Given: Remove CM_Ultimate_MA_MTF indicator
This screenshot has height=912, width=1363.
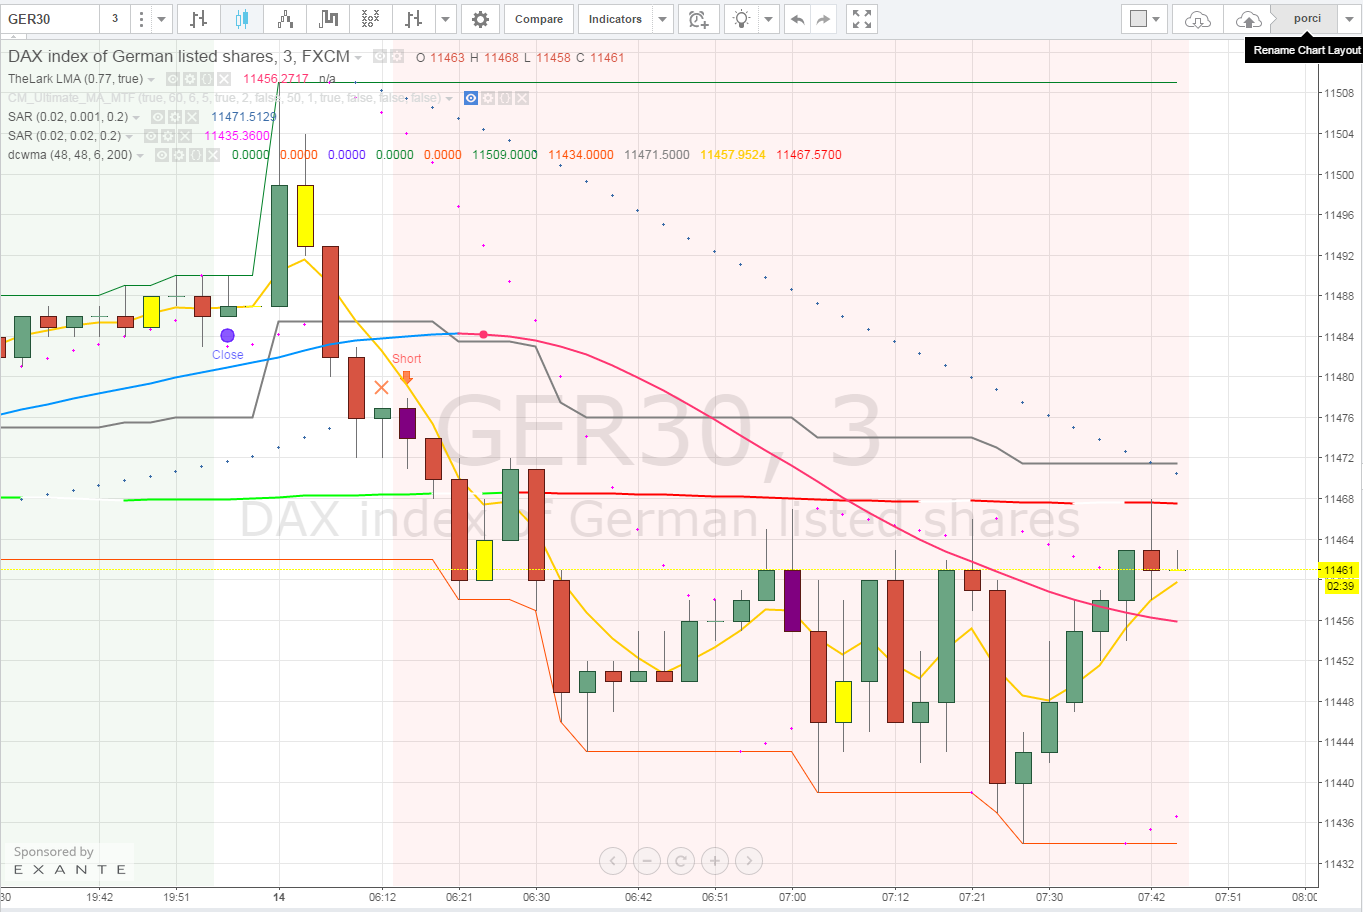Looking at the screenshot, I should (522, 98).
